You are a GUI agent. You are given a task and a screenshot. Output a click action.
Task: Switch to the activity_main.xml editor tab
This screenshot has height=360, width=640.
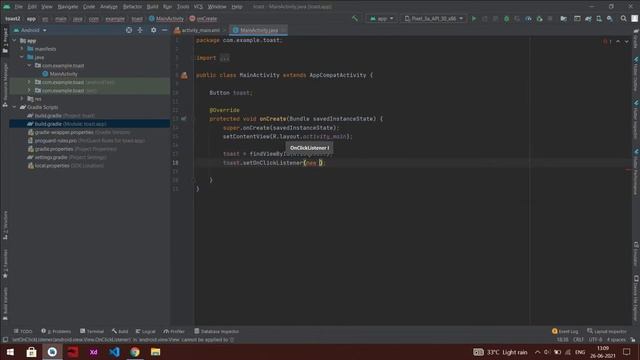pyautogui.click(x=200, y=30)
